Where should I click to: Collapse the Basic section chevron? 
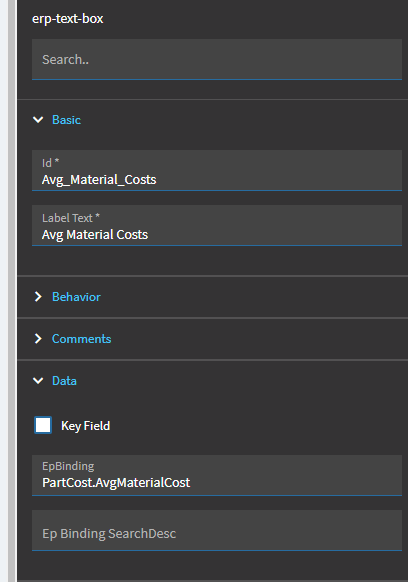[38, 120]
